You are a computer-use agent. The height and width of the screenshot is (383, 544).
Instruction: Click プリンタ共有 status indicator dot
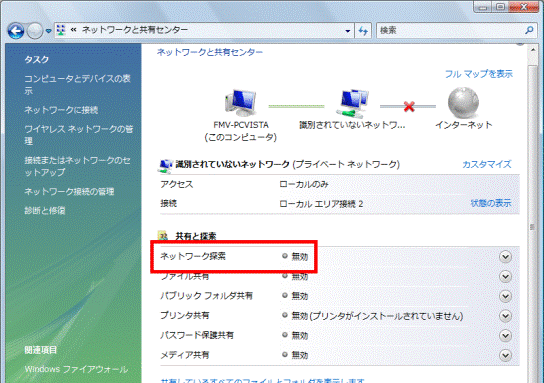(285, 315)
